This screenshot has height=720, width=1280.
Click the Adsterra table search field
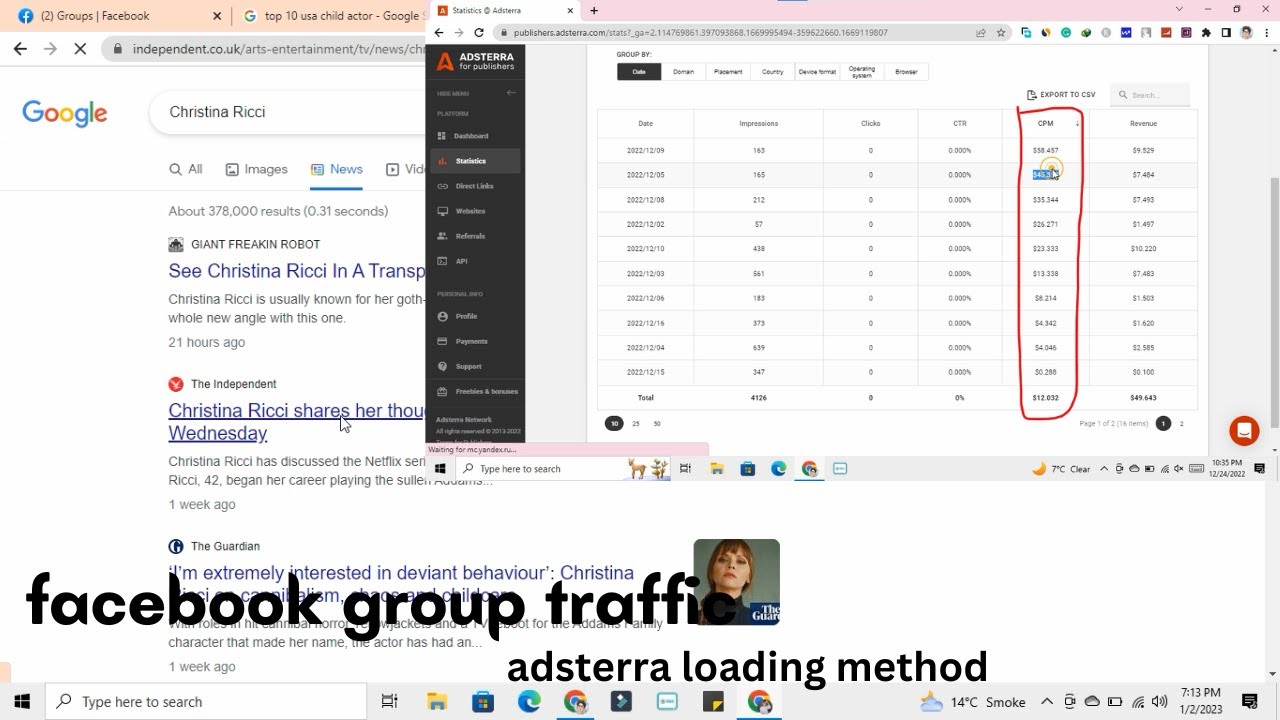[x=1150, y=95]
